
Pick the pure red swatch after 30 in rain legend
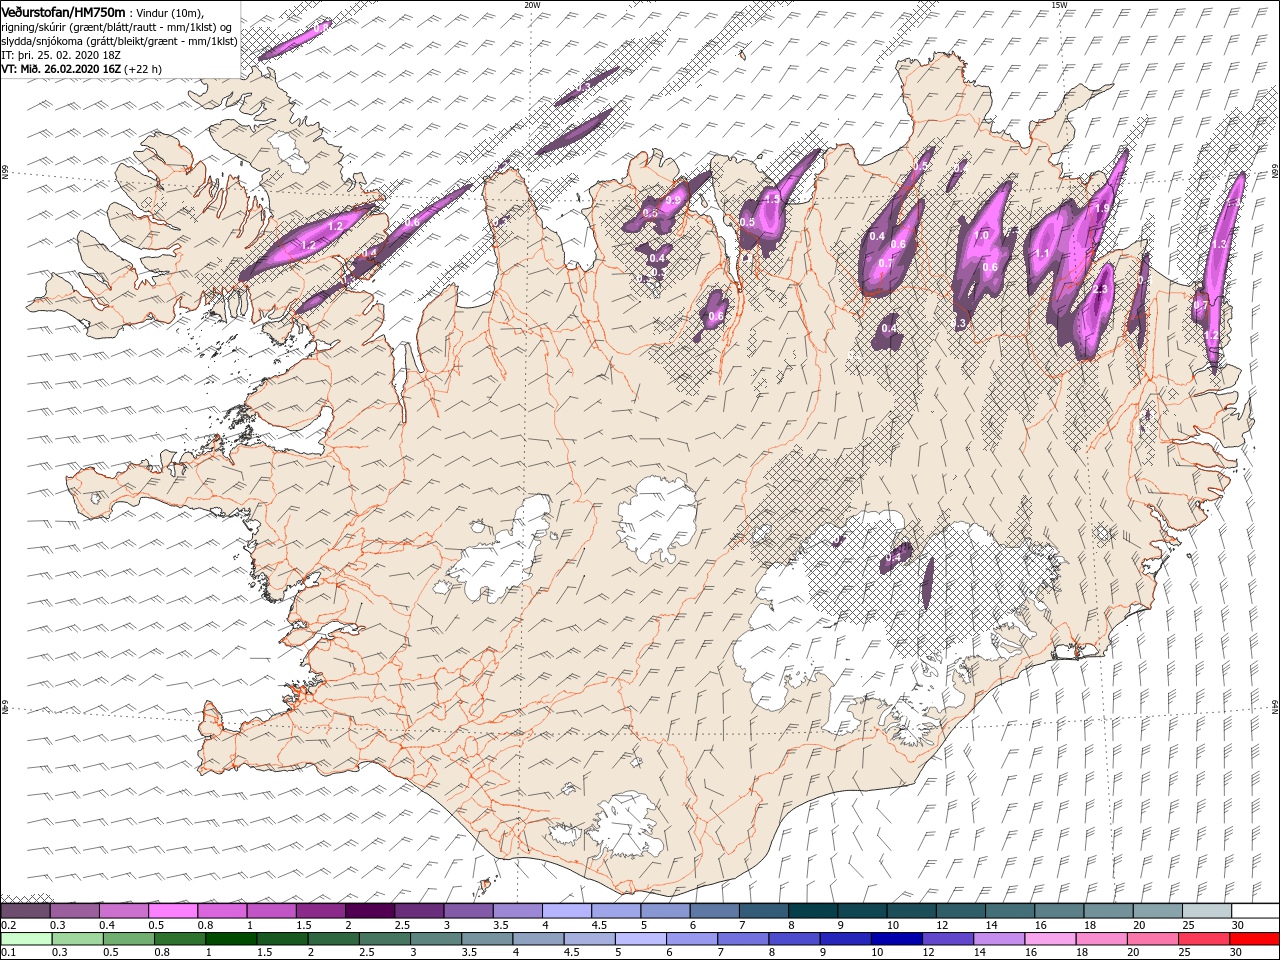(x=1254, y=939)
